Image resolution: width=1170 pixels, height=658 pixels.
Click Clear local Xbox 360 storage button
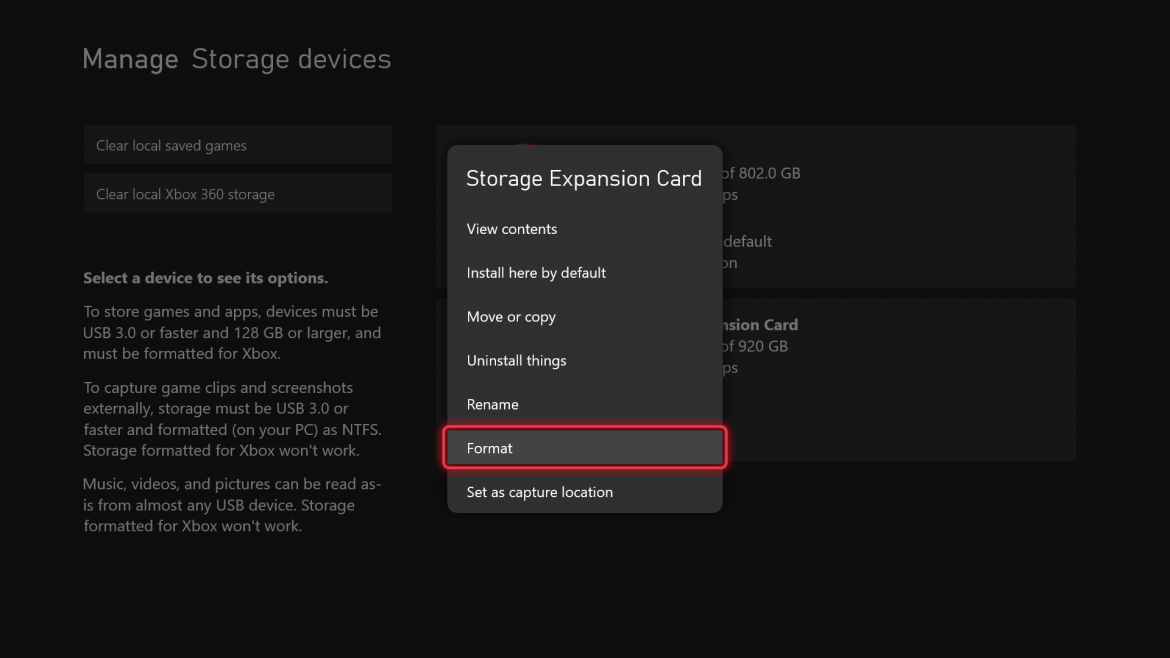click(238, 194)
